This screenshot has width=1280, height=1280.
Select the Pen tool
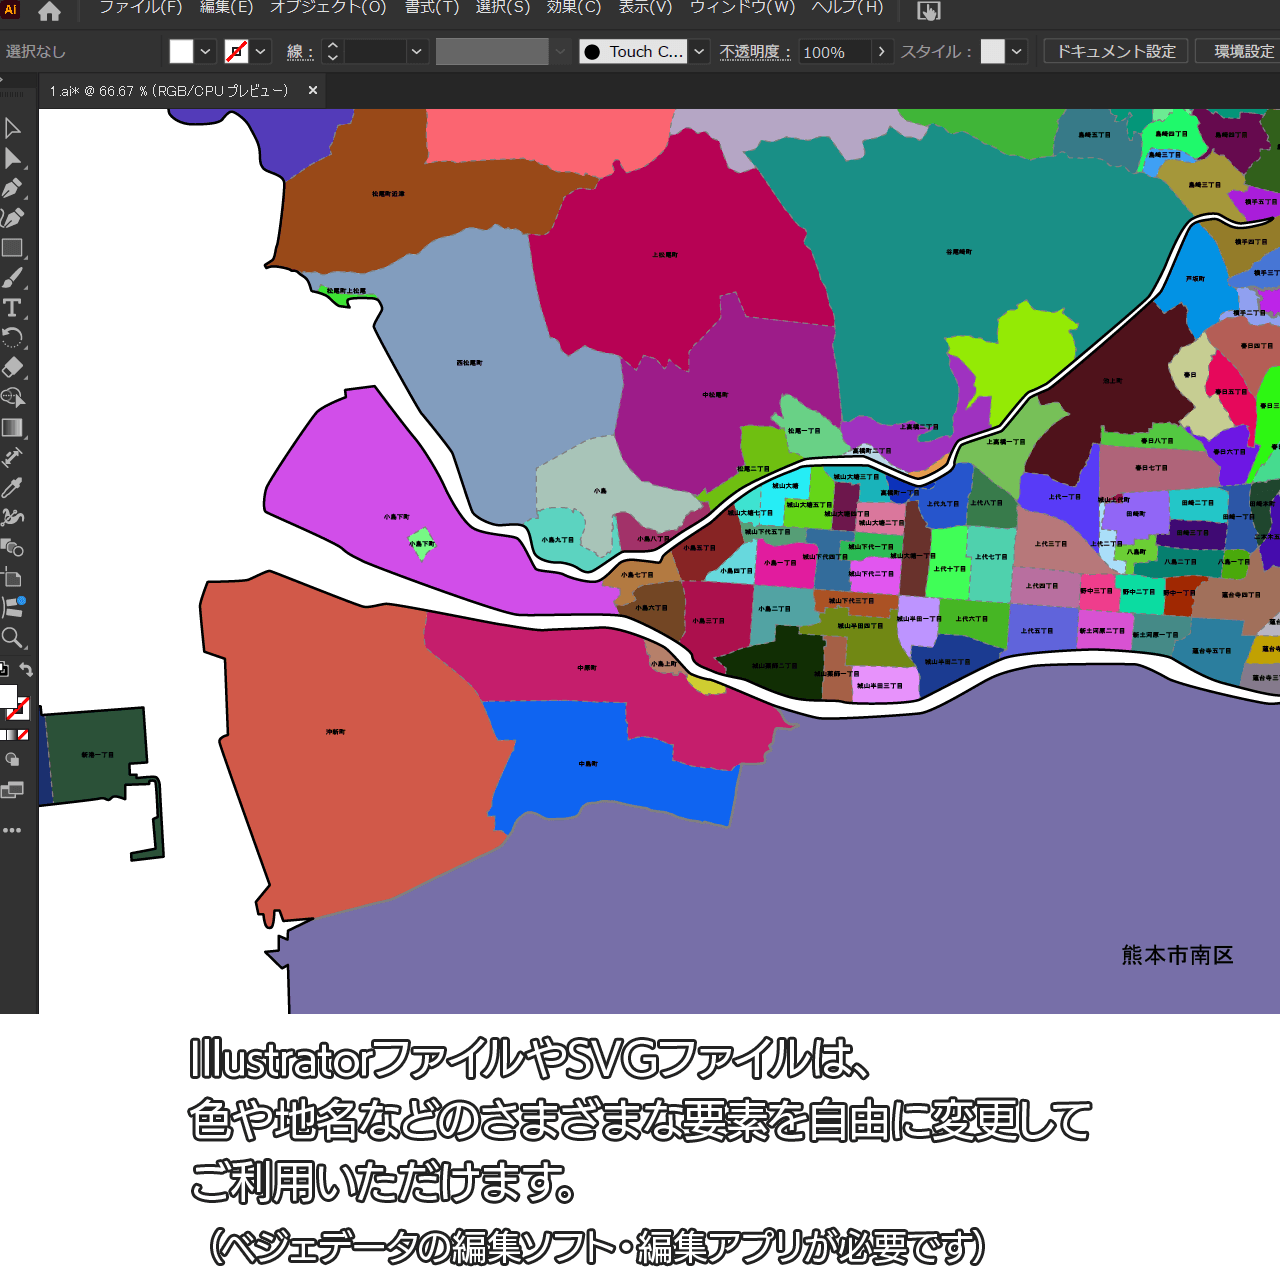coord(12,188)
